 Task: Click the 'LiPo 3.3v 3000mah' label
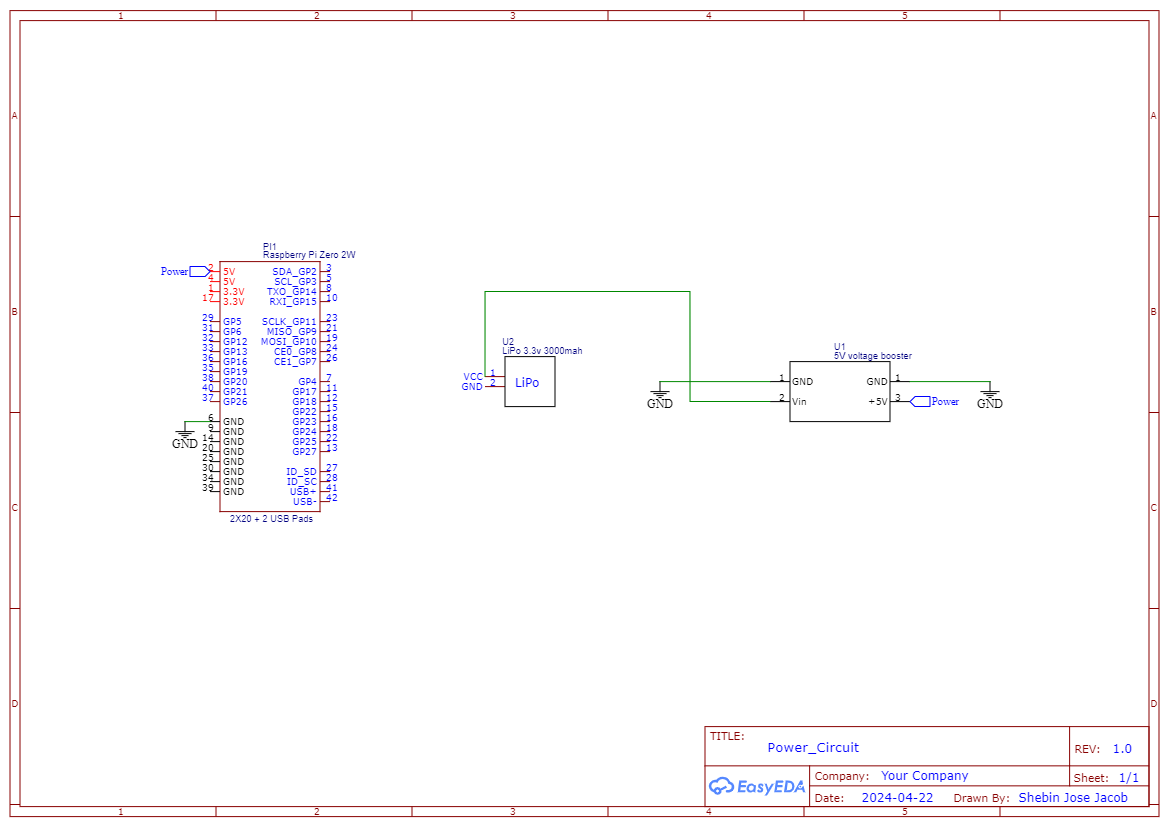[x=542, y=350]
